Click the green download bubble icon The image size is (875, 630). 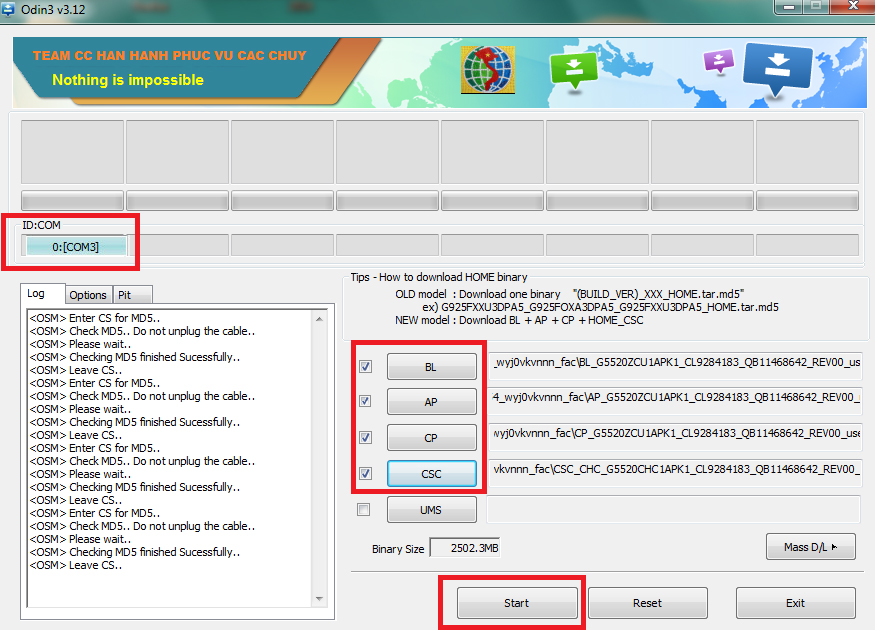tap(574, 70)
